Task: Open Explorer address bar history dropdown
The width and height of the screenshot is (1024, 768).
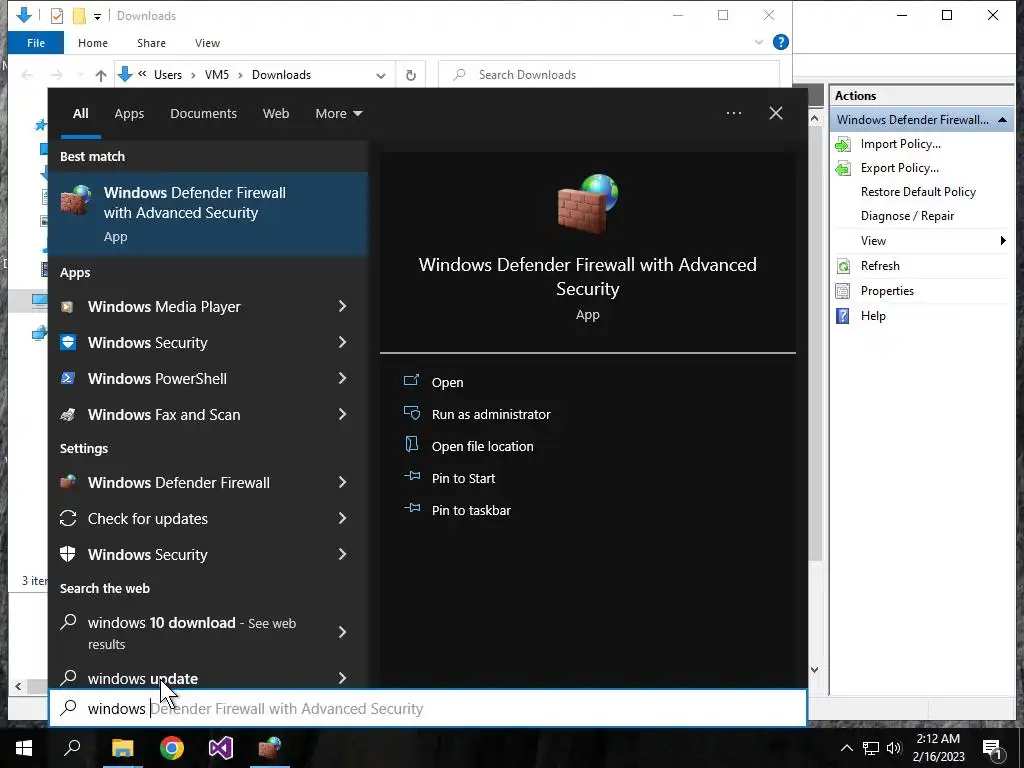Action: [381, 76]
